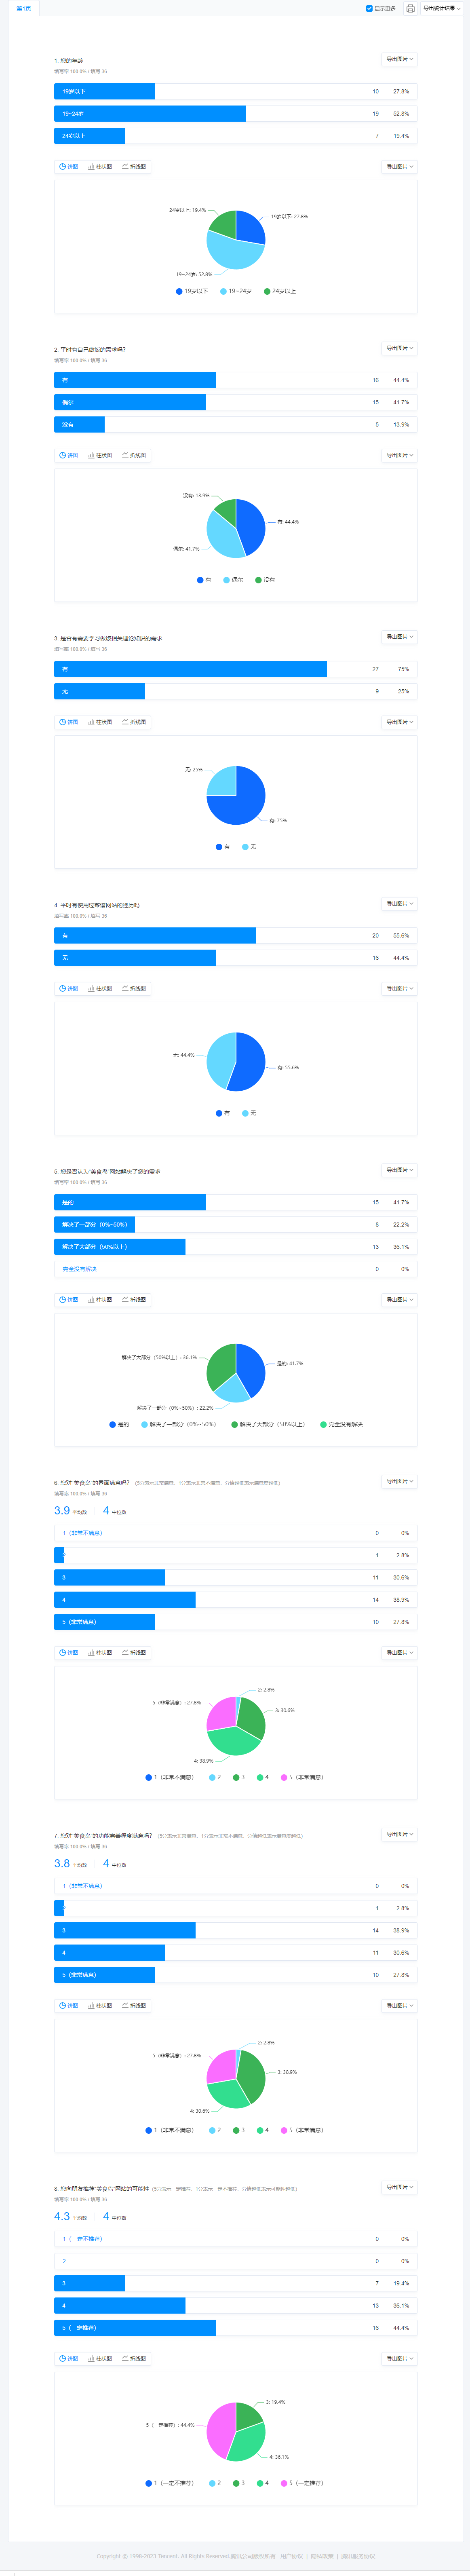Switch question 1 chart to 柱状图
This screenshot has height=2576, width=470.
[100, 167]
